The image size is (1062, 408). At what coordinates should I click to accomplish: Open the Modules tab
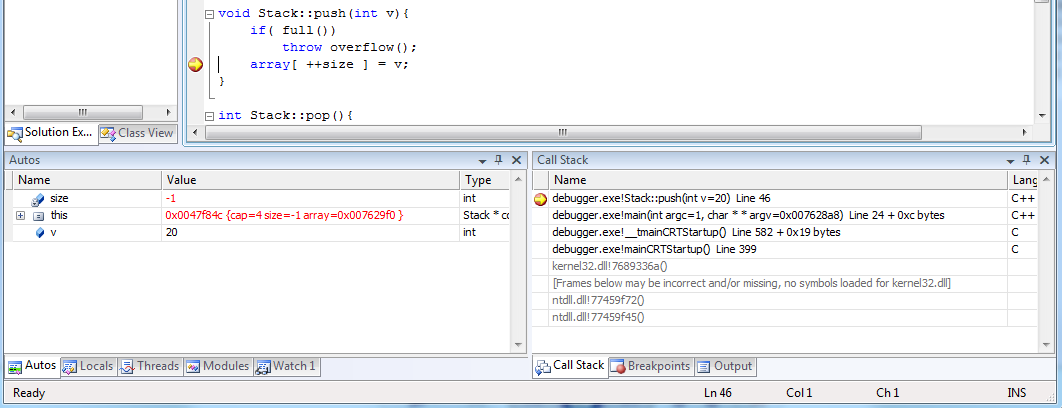(x=217, y=367)
